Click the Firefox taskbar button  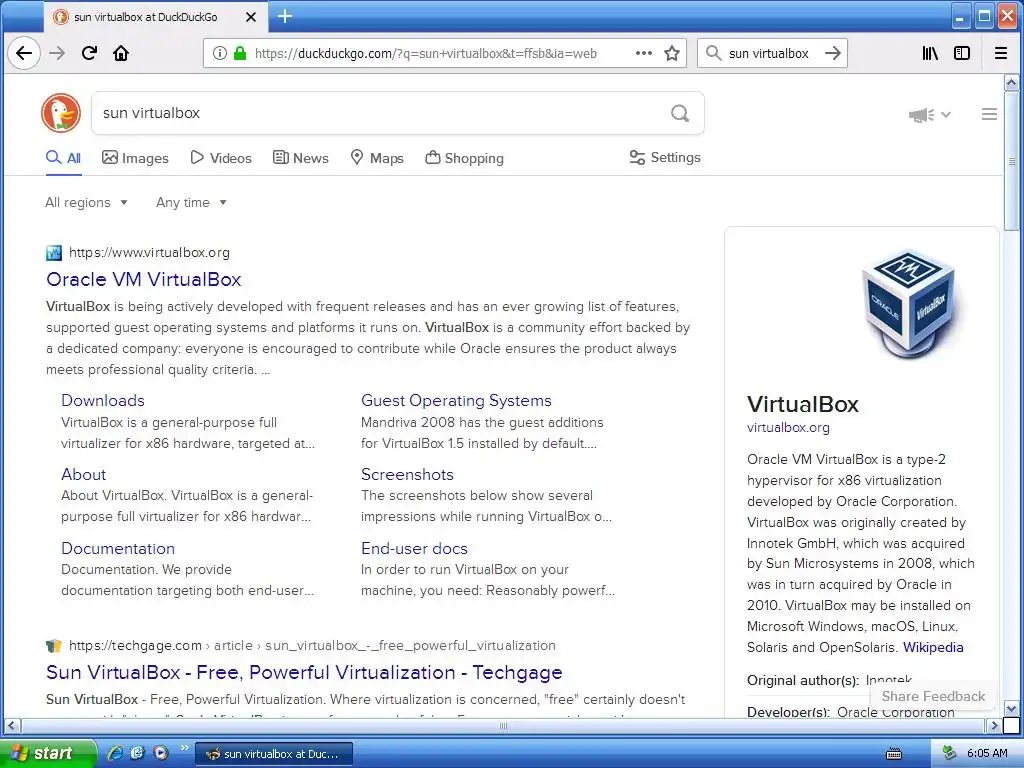click(x=274, y=754)
